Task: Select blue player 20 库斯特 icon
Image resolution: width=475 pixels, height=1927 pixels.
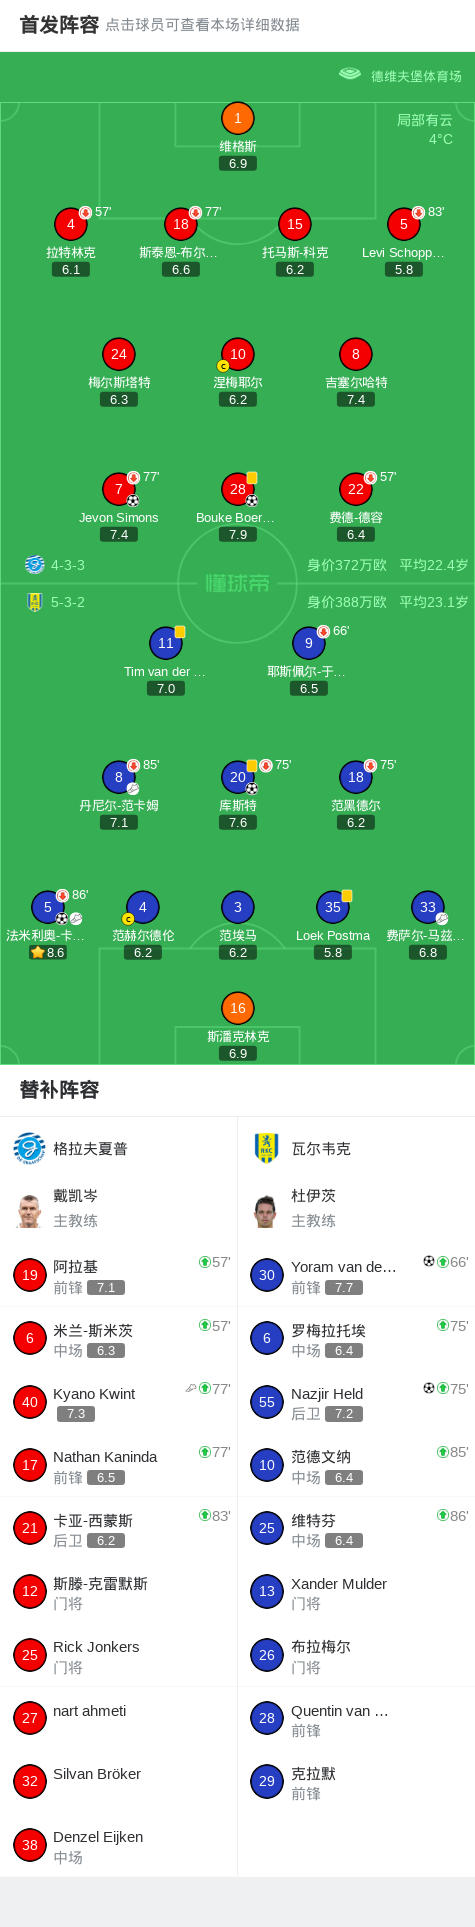Action: coord(238,777)
